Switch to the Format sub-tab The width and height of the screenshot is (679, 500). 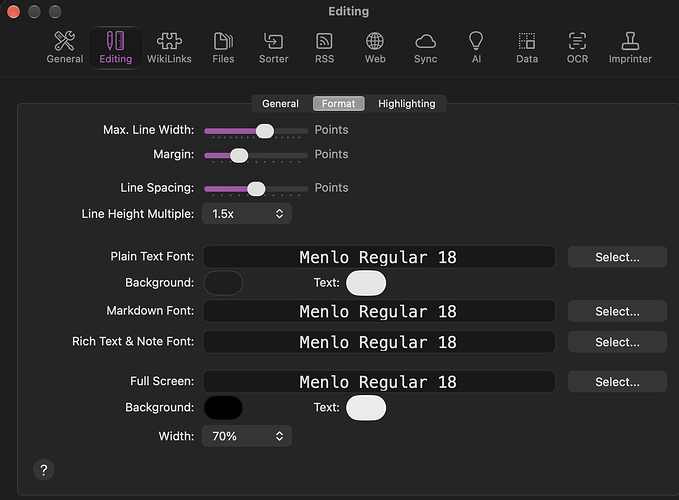pyautogui.click(x=339, y=103)
